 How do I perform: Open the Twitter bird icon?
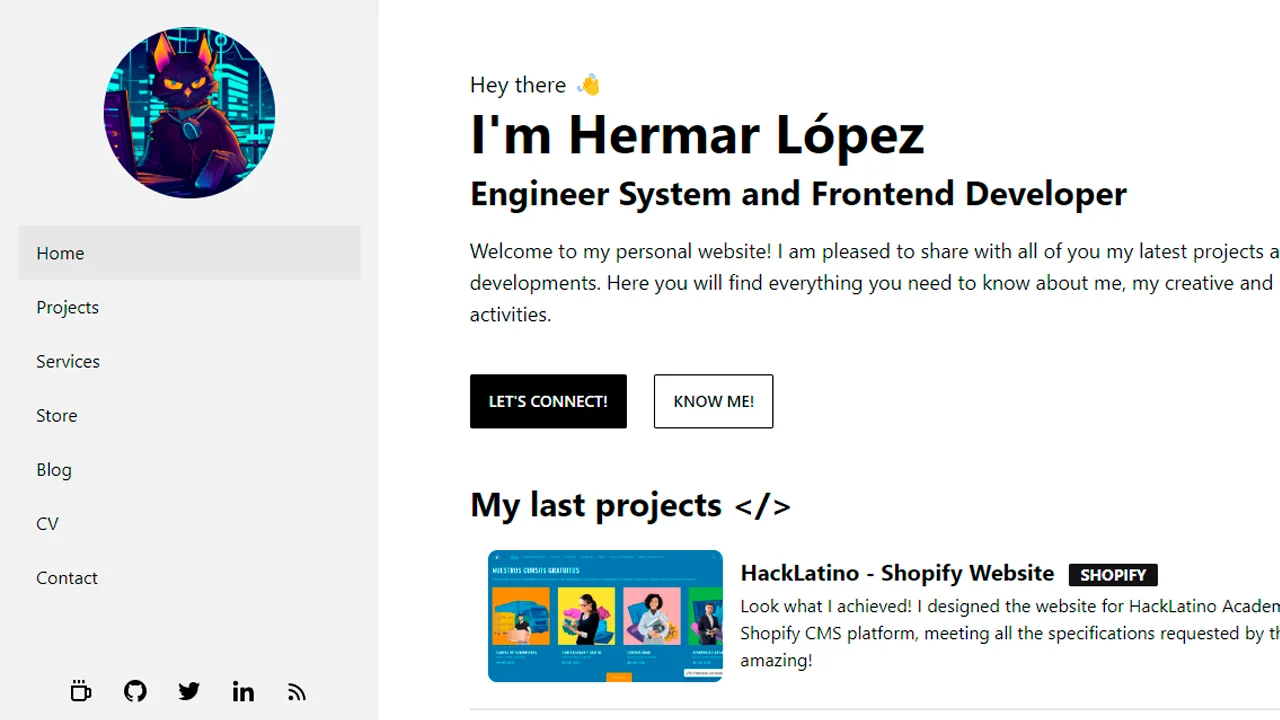pos(189,691)
